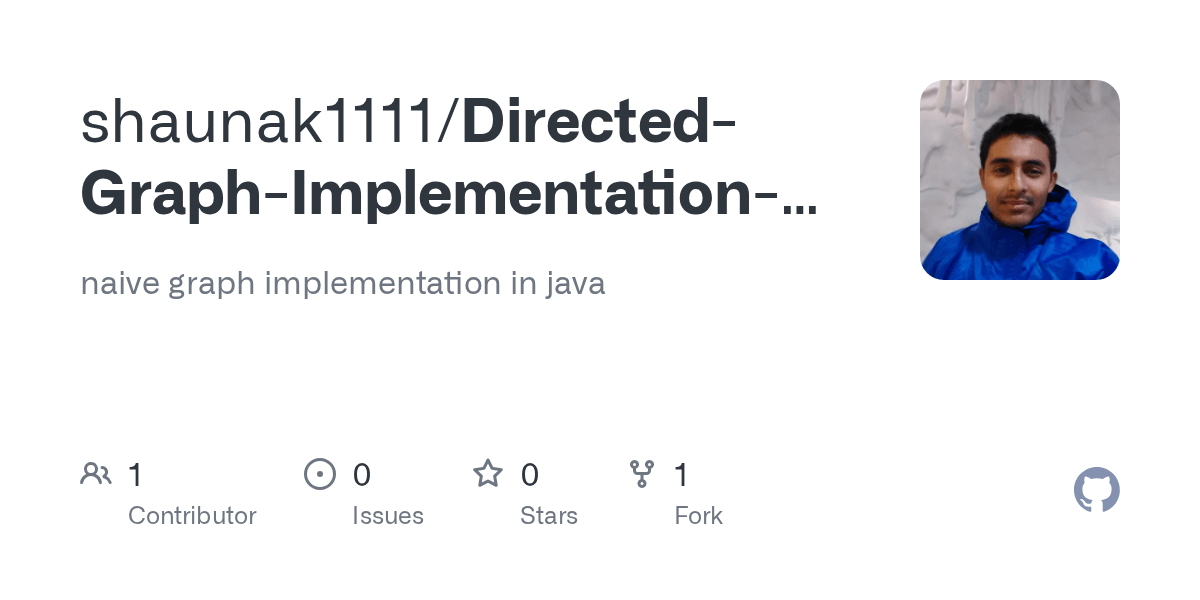Select the Issues label
This screenshot has width=1200, height=600.
coord(388,516)
